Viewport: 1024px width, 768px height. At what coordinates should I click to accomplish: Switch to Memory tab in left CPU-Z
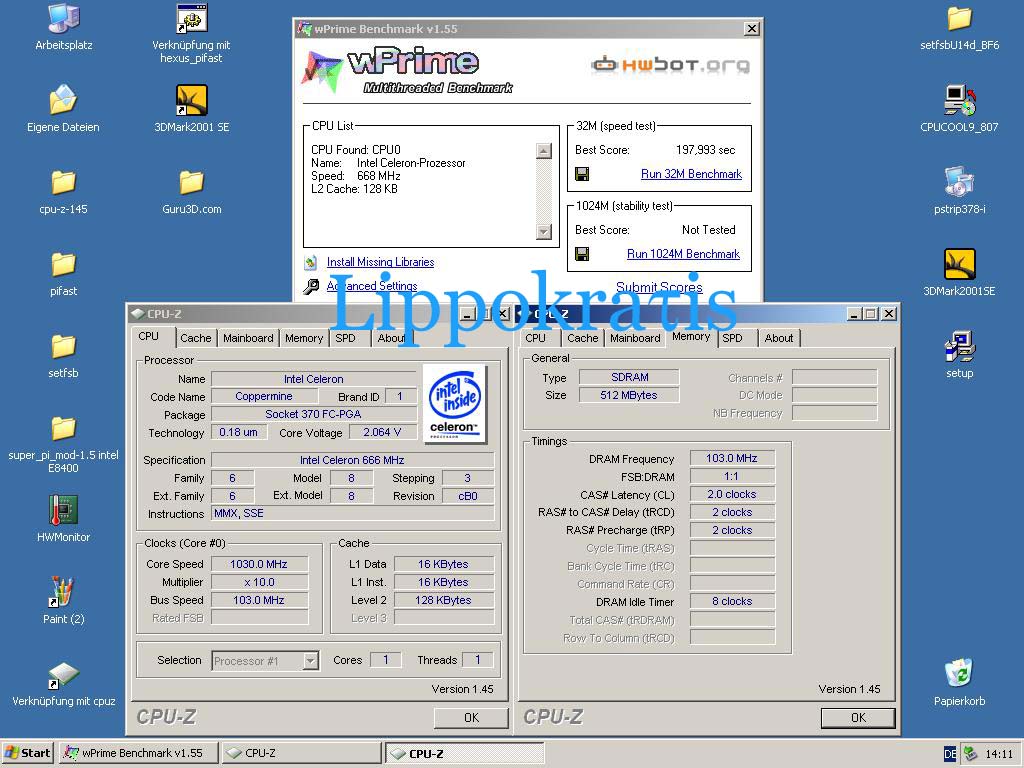(304, 338)
